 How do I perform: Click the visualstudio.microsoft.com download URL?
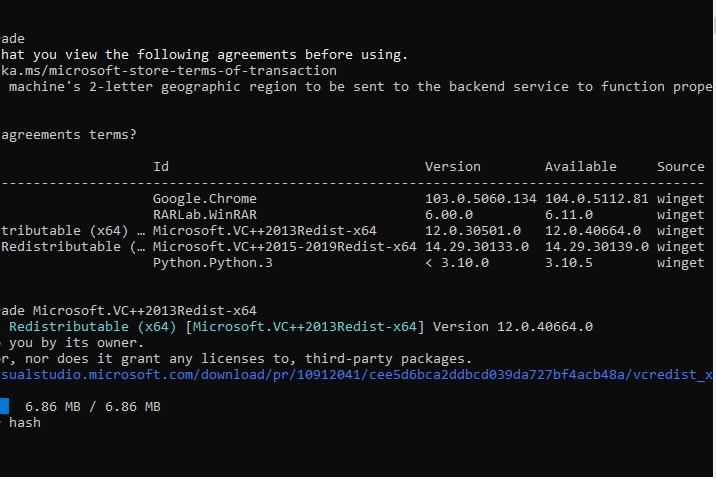[356, 375]
